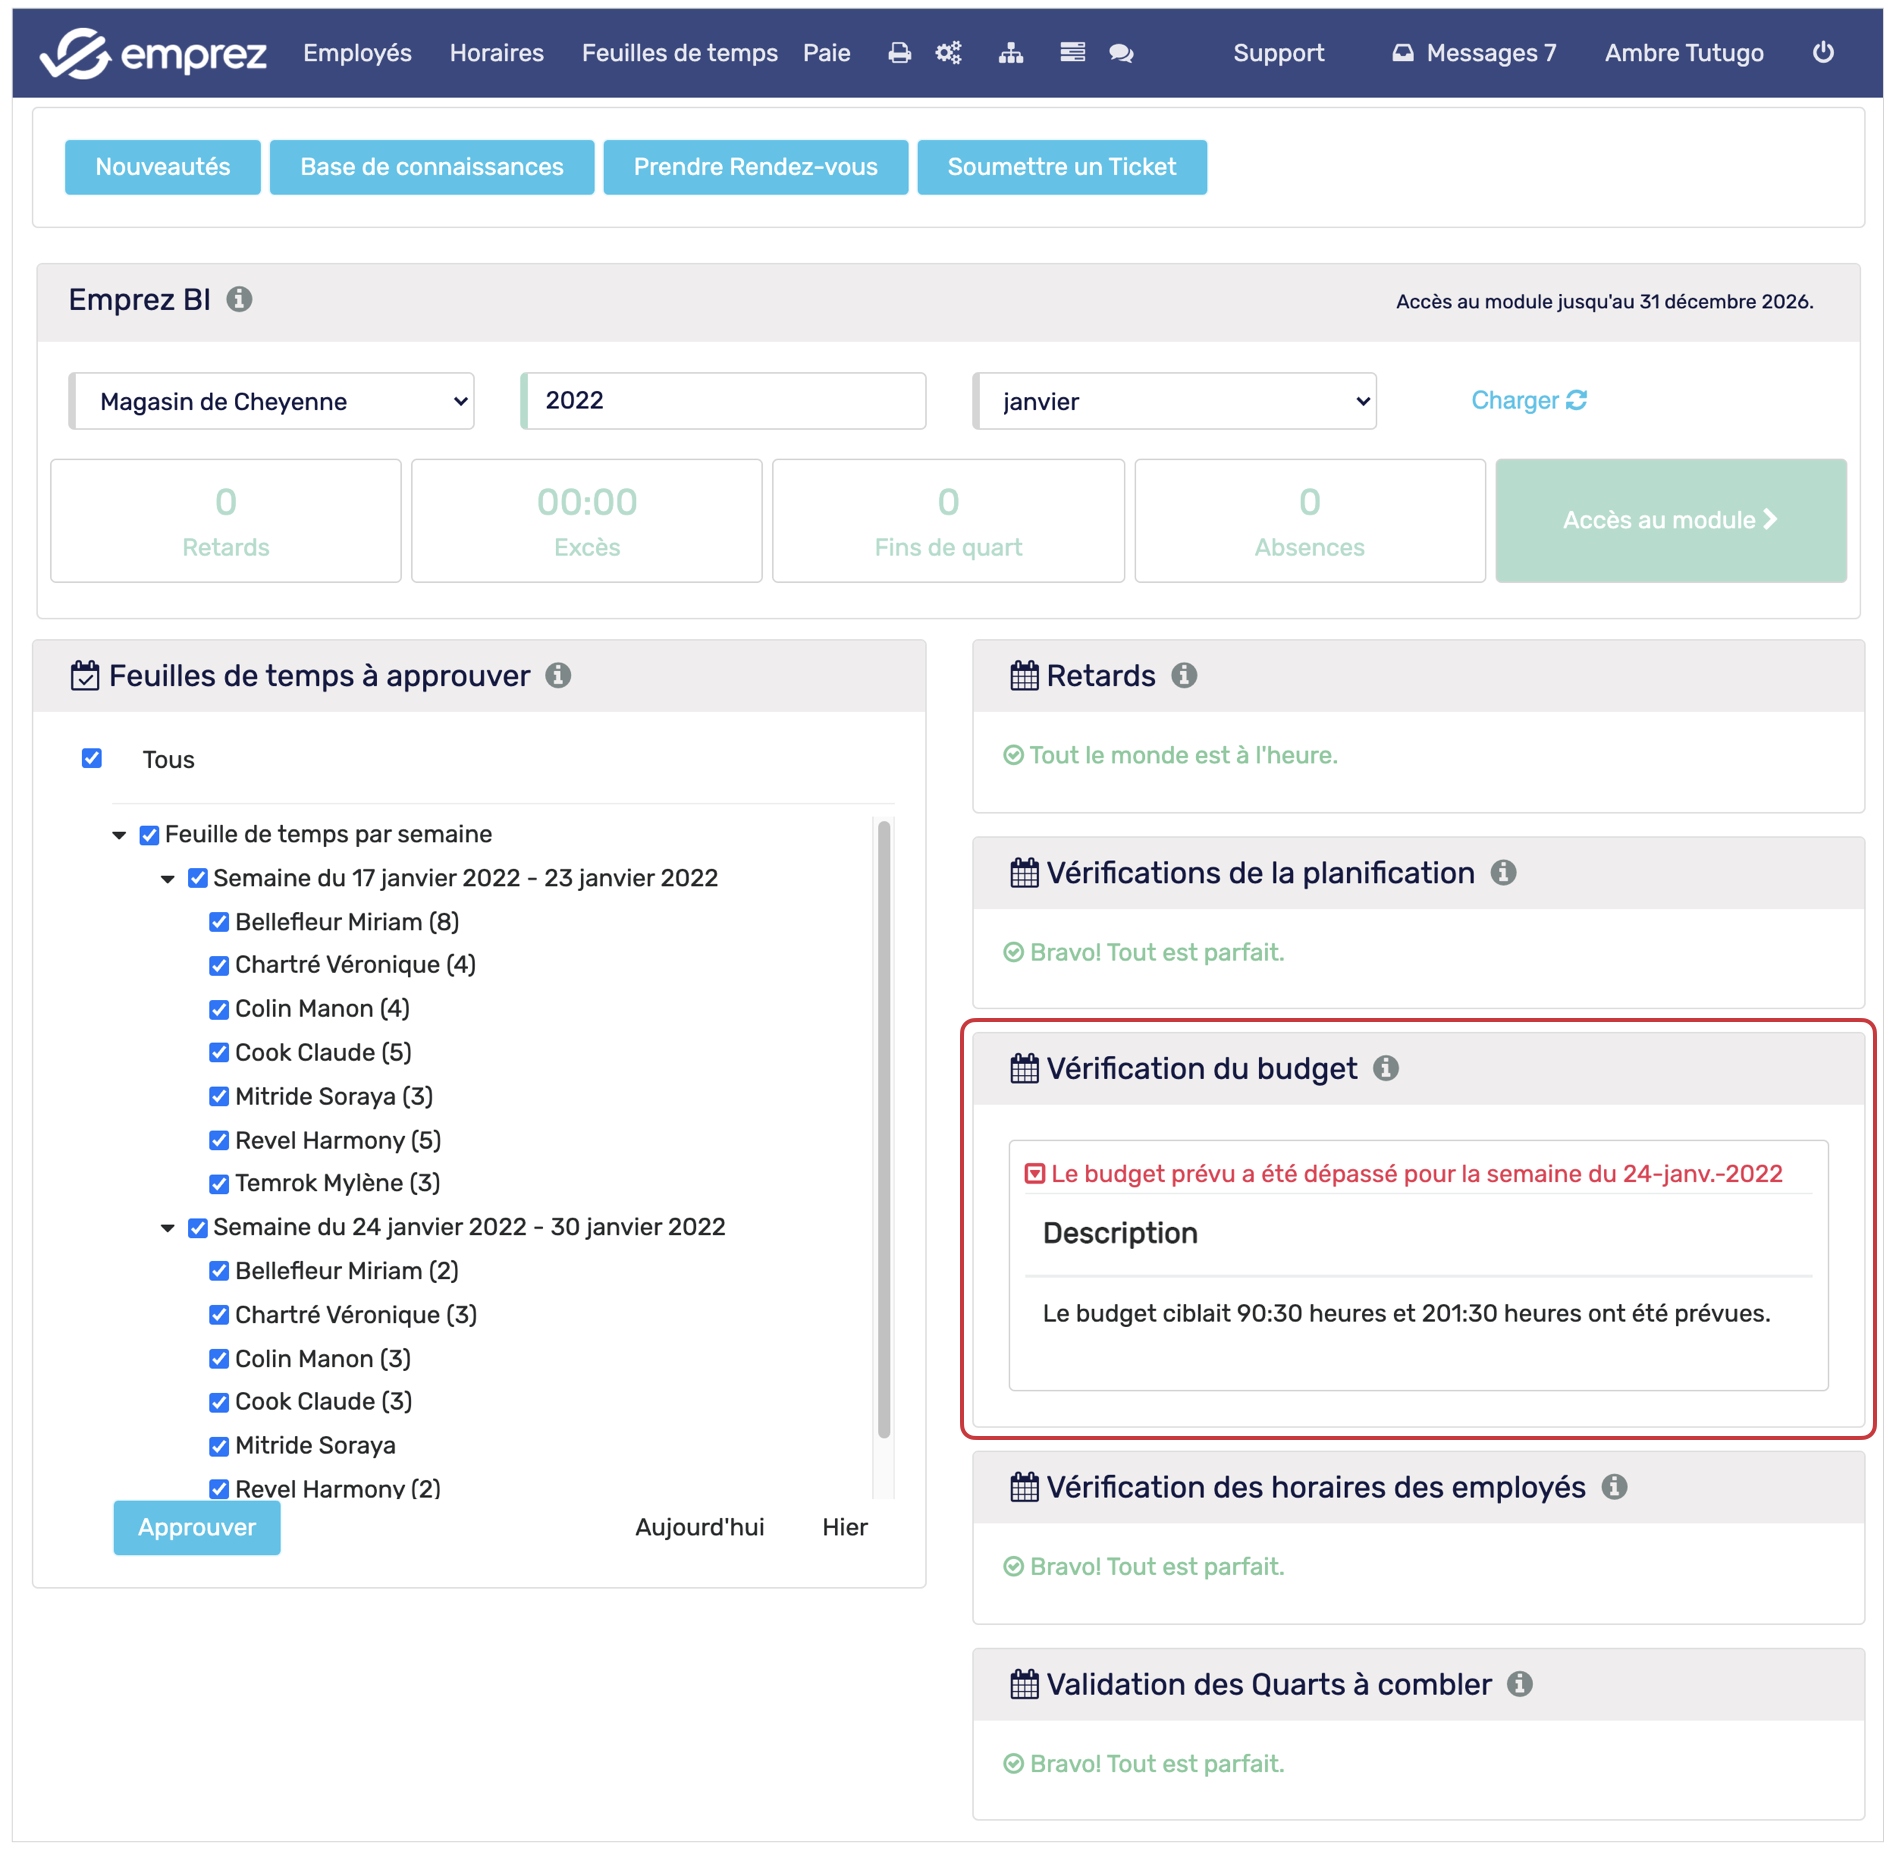The width and height of the screenshot is (1898, 1854).
Task: Open the Feuilles de temps menu
Action: pos(680,53)
